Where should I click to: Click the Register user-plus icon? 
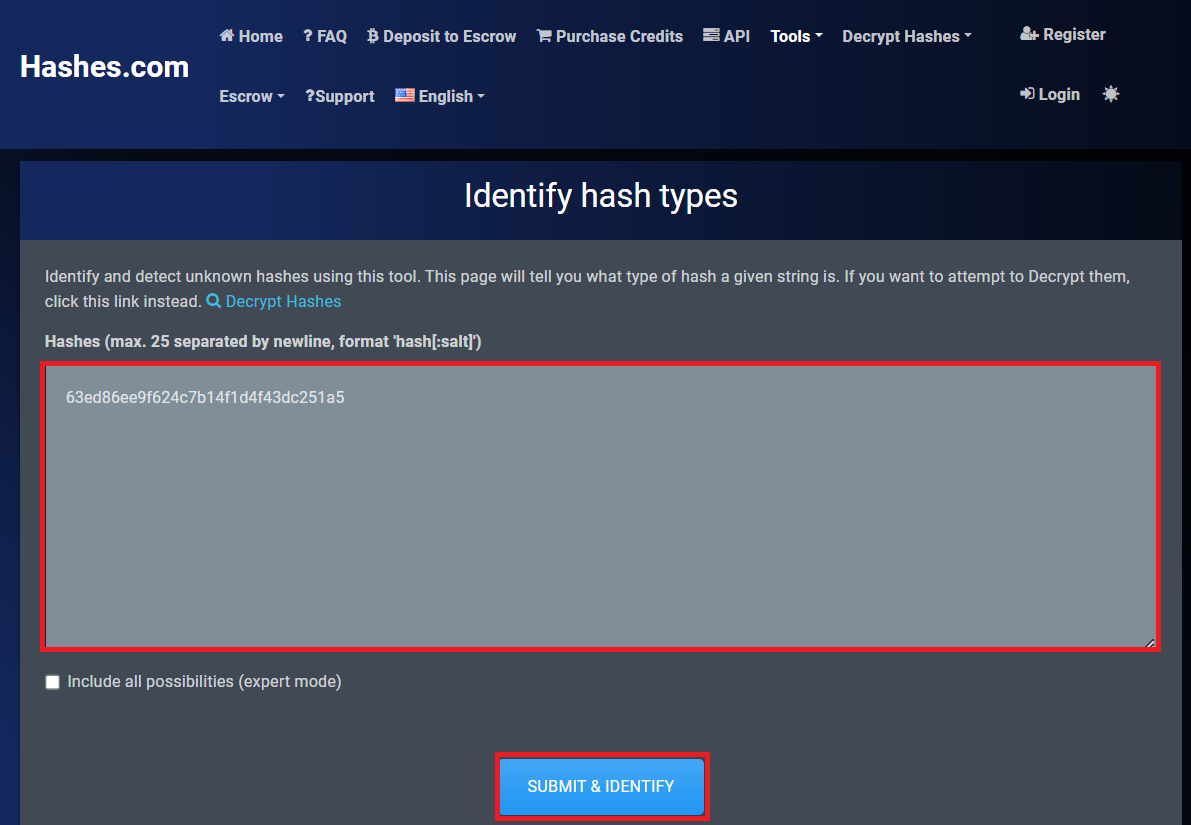coord(1029,34)
